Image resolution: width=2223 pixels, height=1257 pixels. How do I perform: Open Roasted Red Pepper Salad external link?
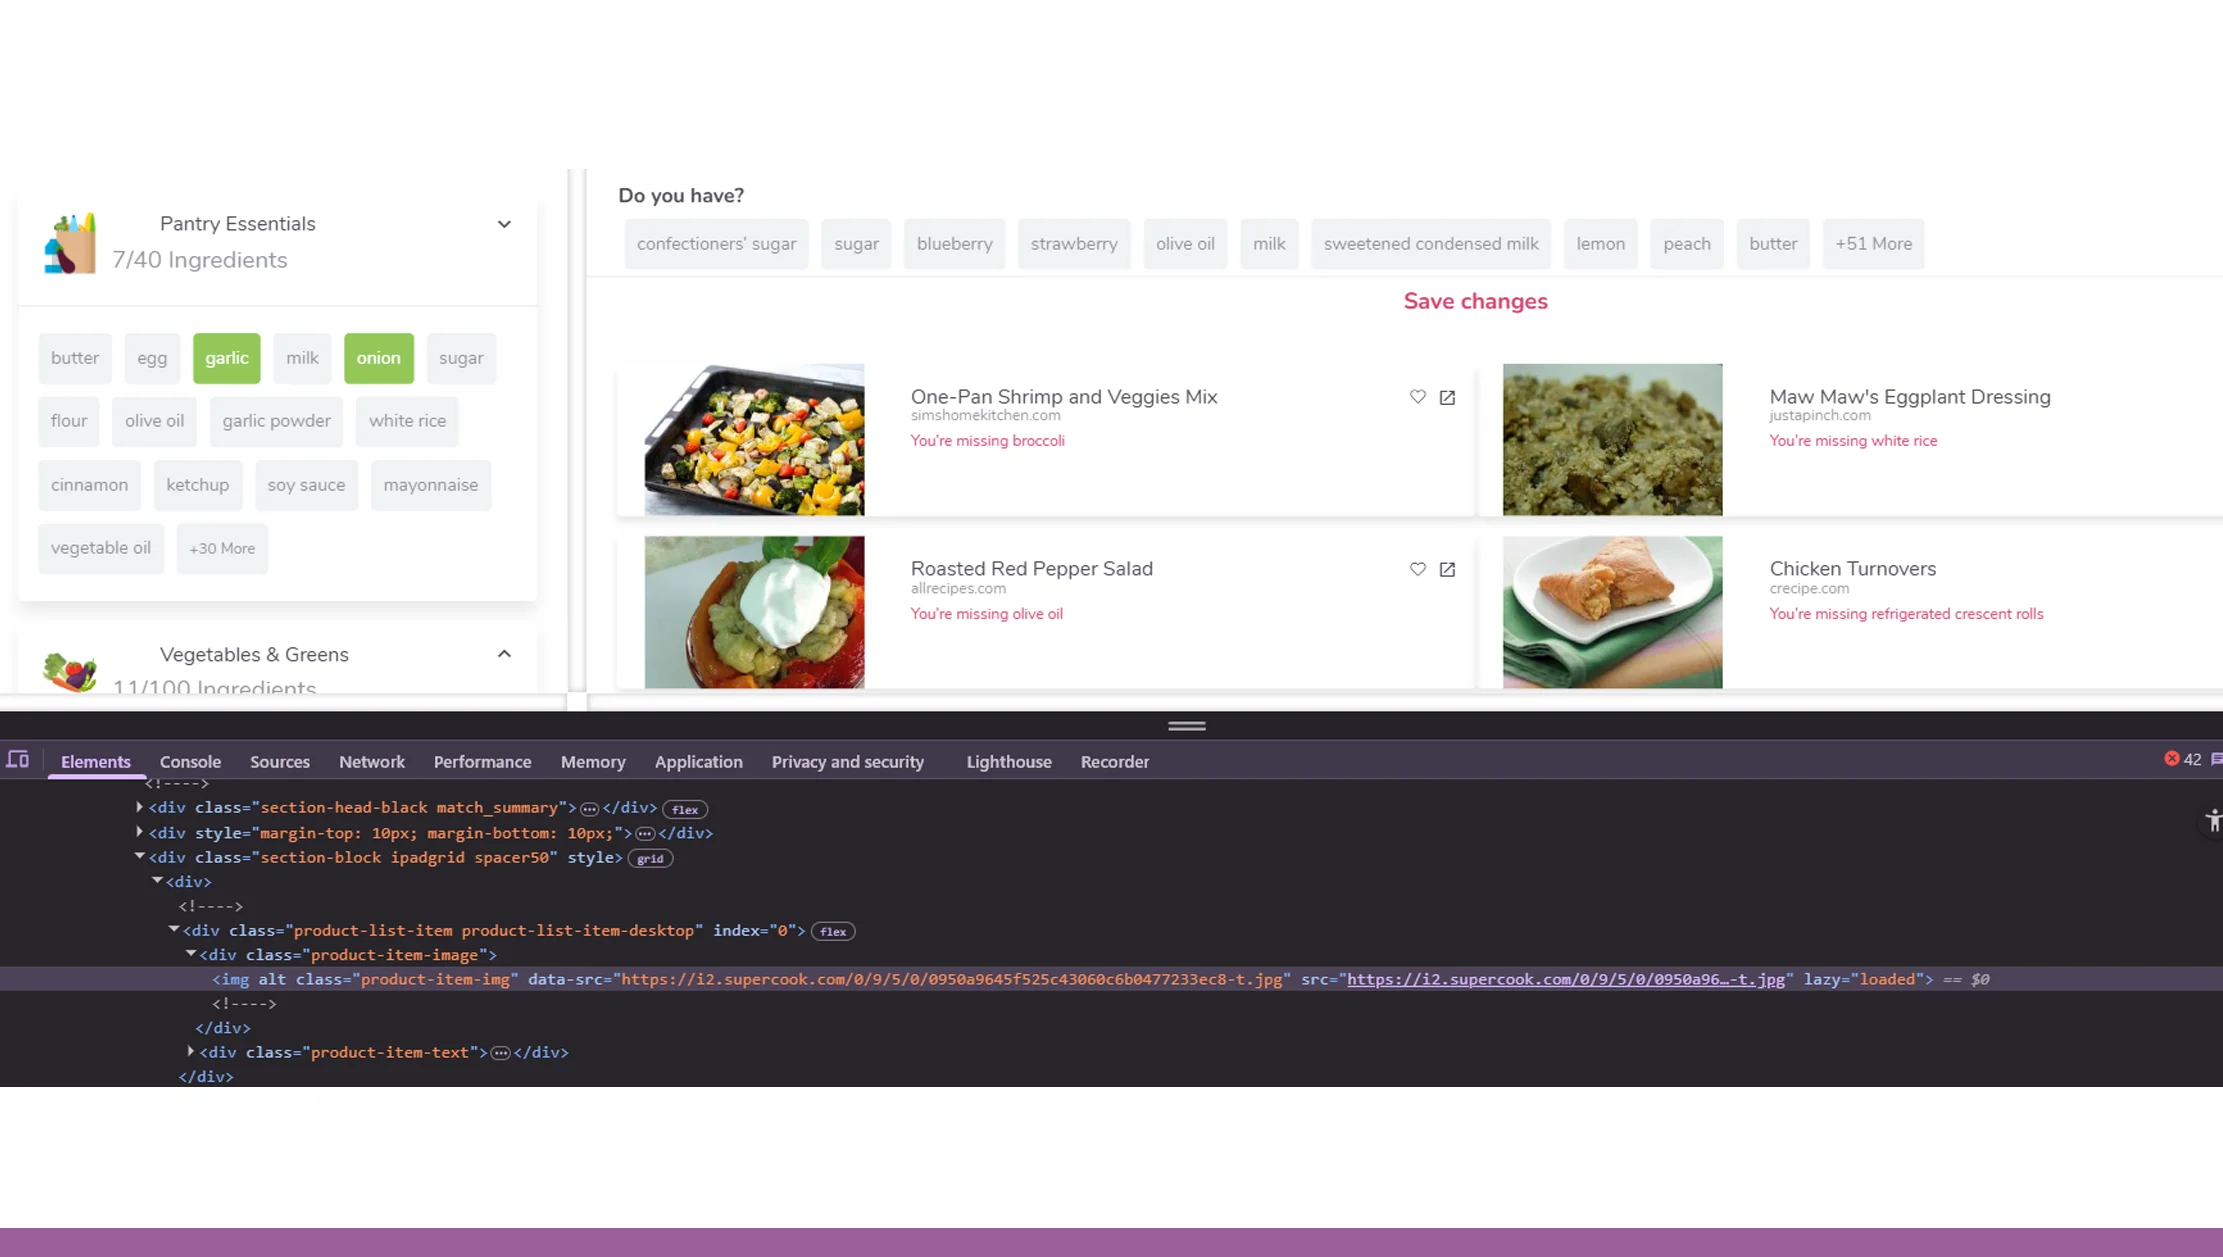coord(1447,569)
